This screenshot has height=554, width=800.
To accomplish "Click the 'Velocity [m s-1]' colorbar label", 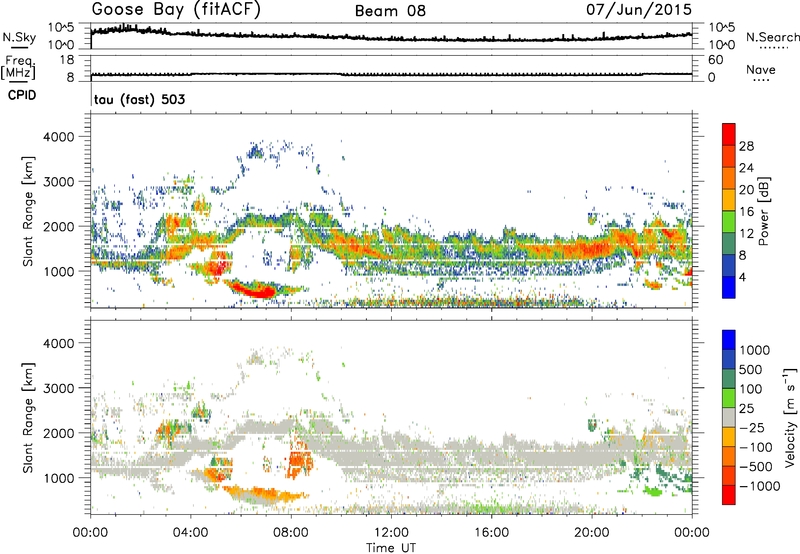I will 790,417.
